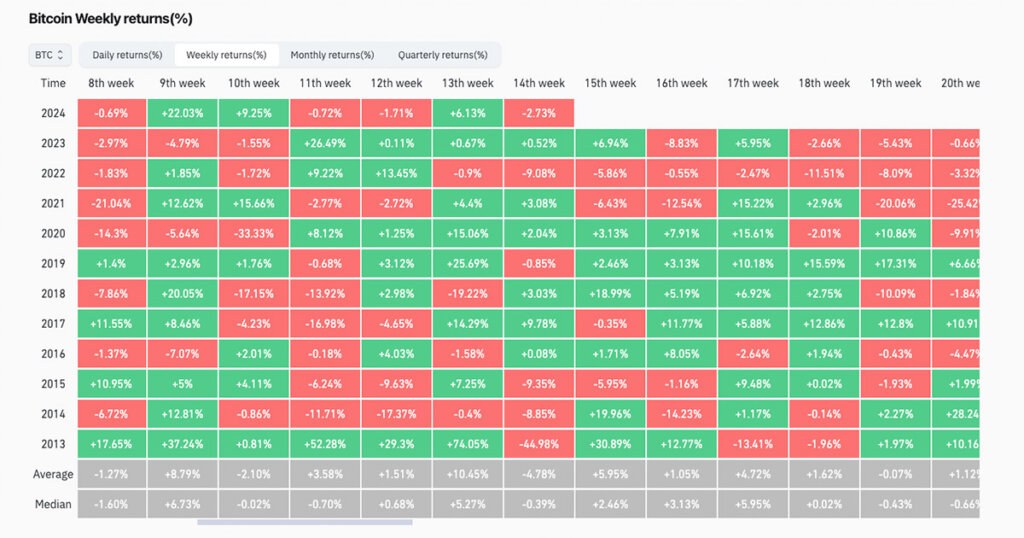
Task: Show the Quarterly returns(%) tab
Action: coord(442,55)
